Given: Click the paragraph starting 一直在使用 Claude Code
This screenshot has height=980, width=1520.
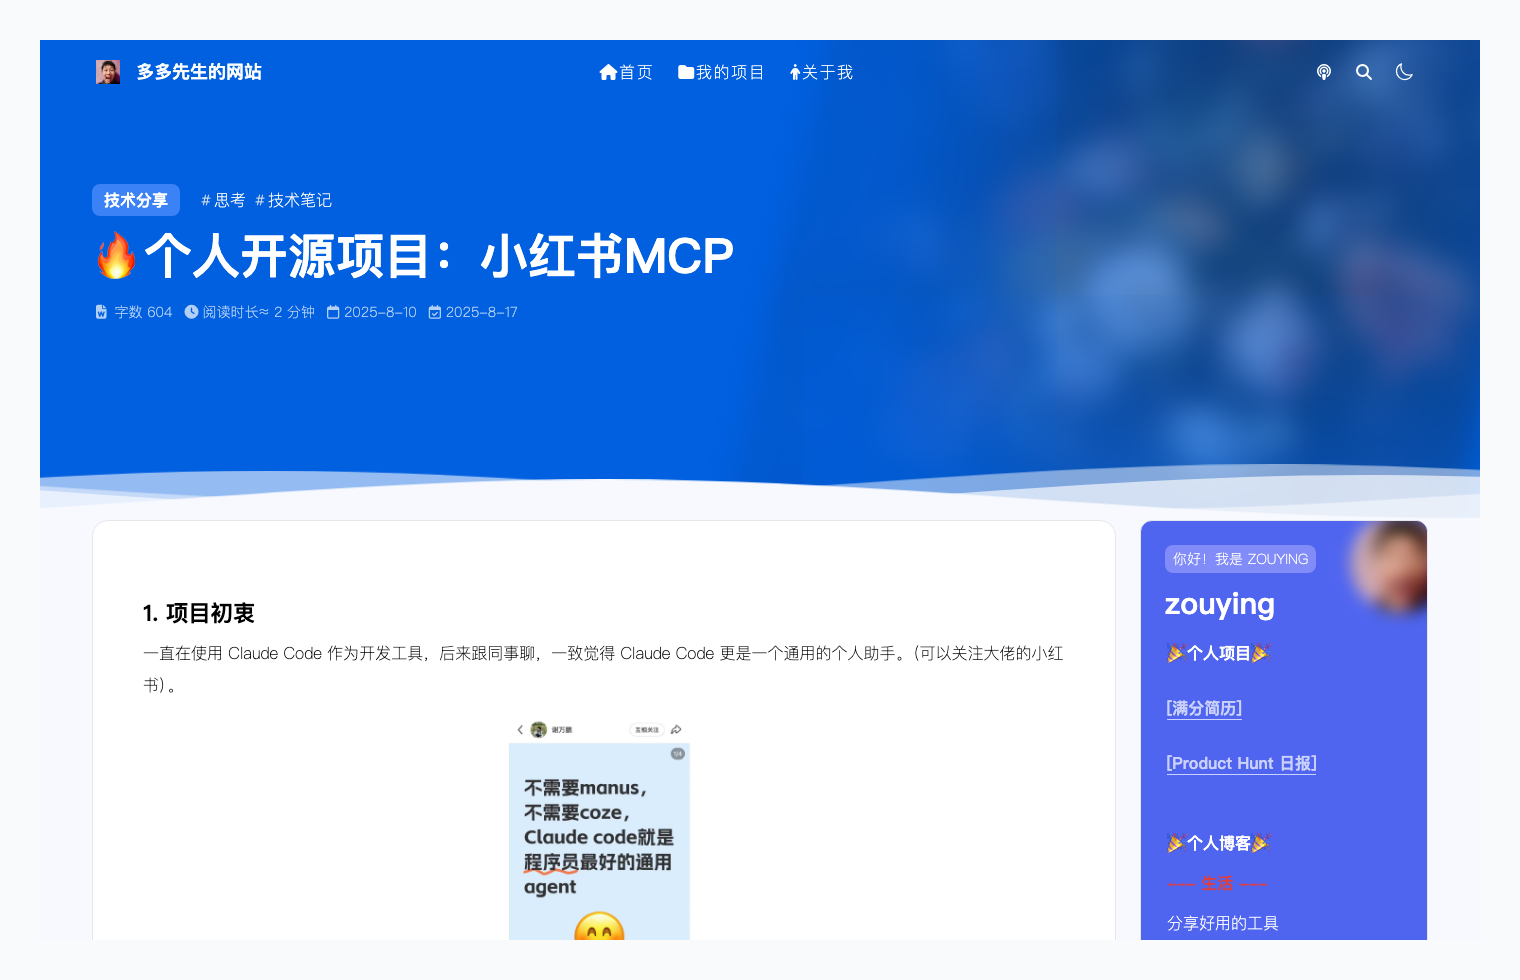Looking at the screenshot, I should [603, 669].
